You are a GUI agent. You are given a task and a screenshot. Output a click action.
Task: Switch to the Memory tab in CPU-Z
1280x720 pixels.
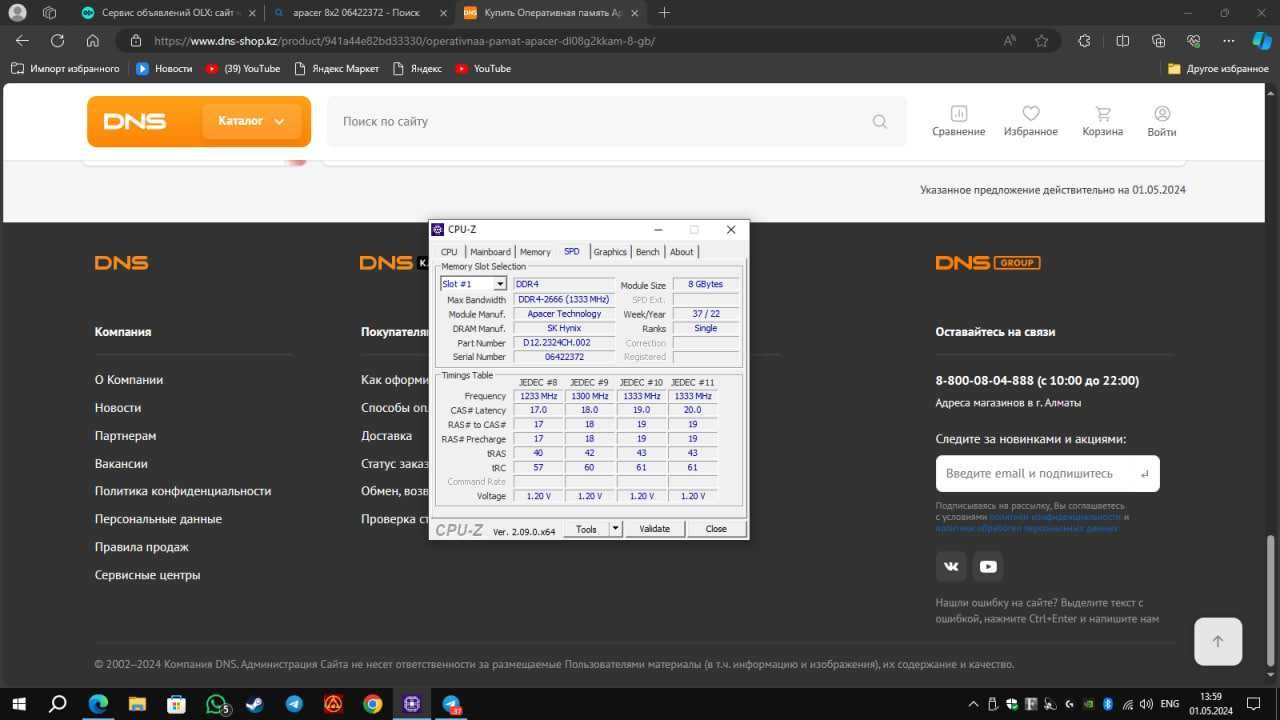535,252
